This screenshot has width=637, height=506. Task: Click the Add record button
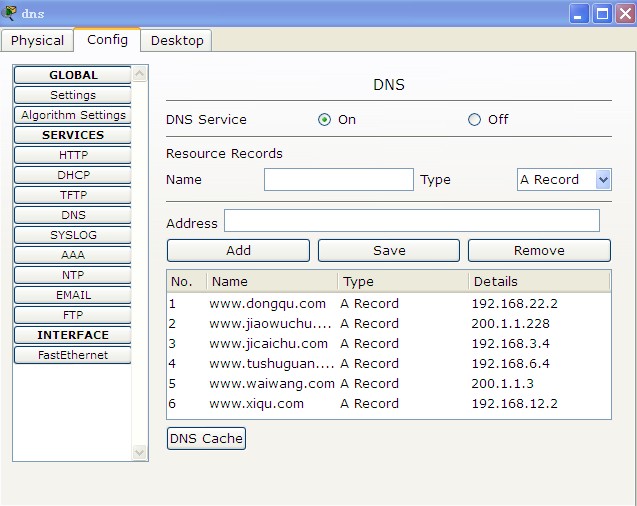[238, 250]
